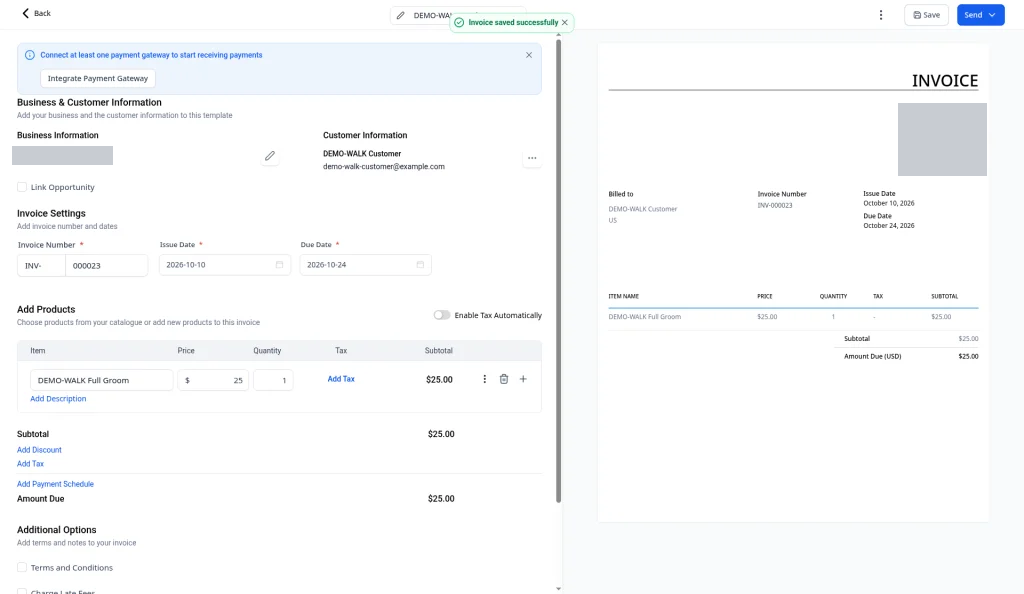The height and width of the screenshot is (594, 1024).
Task: Click the INVOICE heading in preview
Action: click(x=945, y=80)
